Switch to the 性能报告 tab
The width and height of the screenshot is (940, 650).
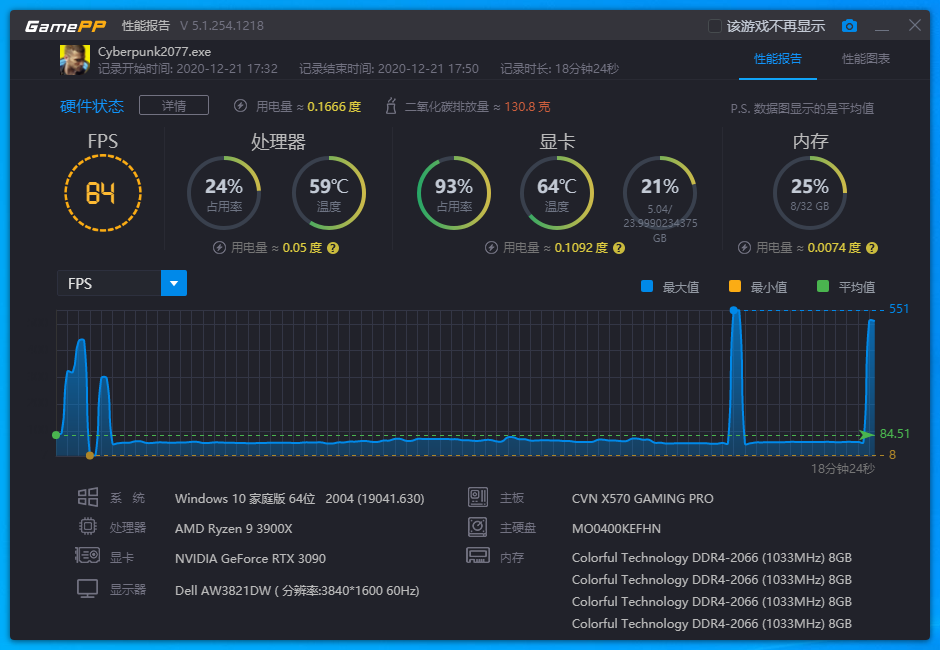778,59
